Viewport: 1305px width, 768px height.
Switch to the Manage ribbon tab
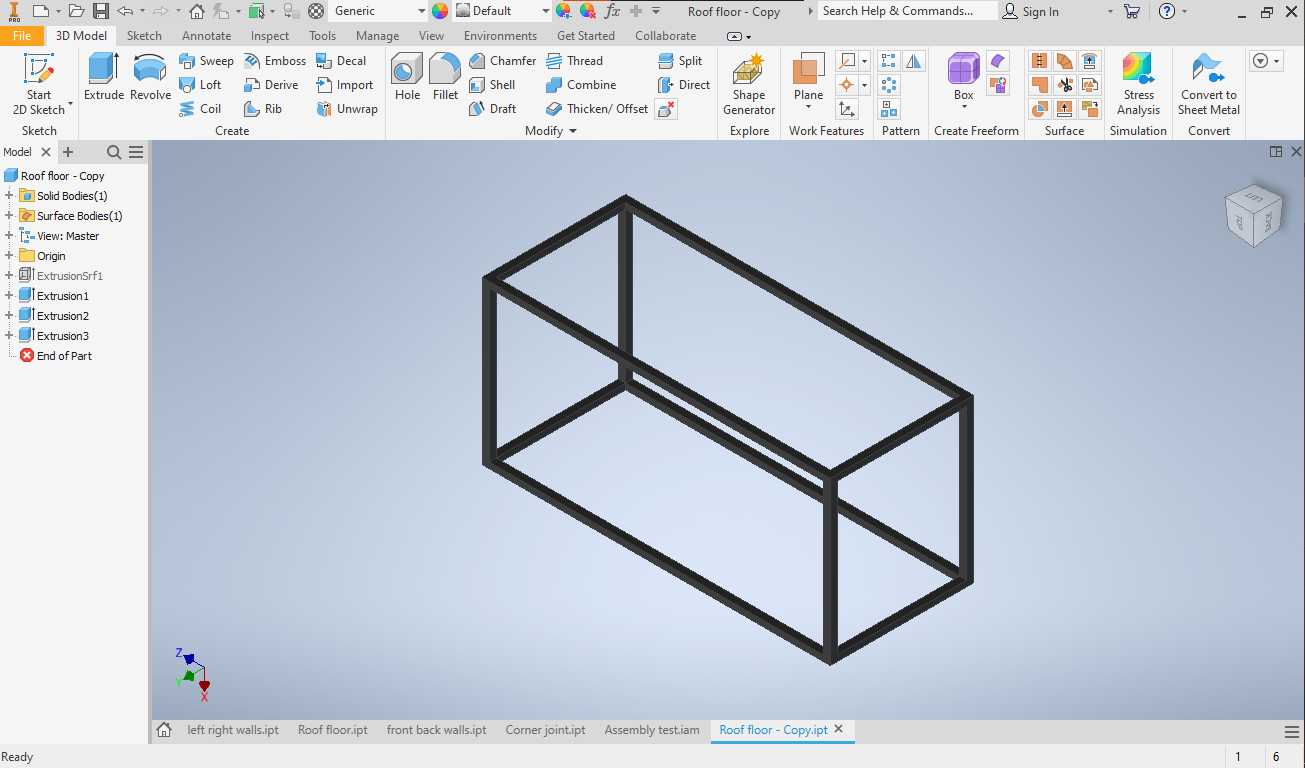[x=377, y=36]
